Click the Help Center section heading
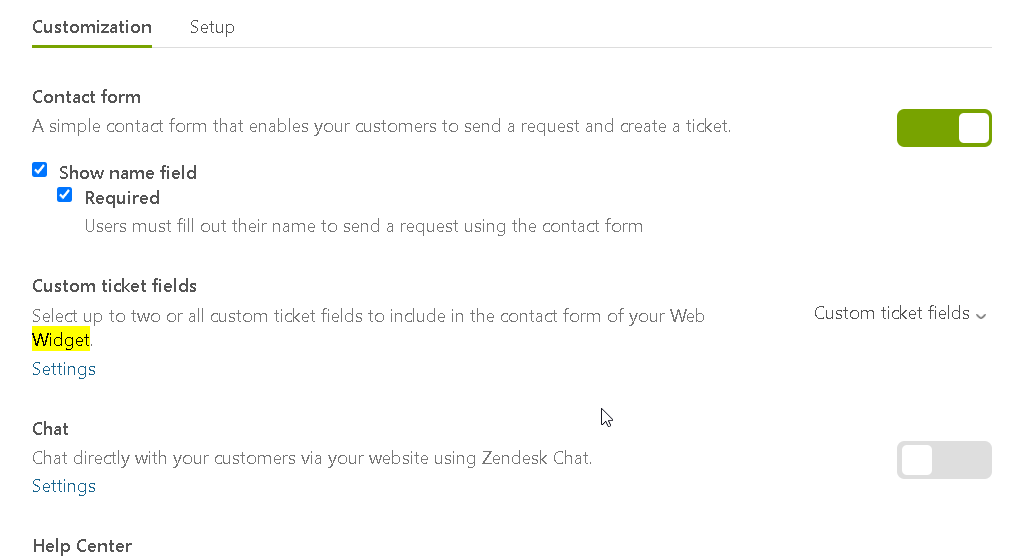 (x=82, y=546)
